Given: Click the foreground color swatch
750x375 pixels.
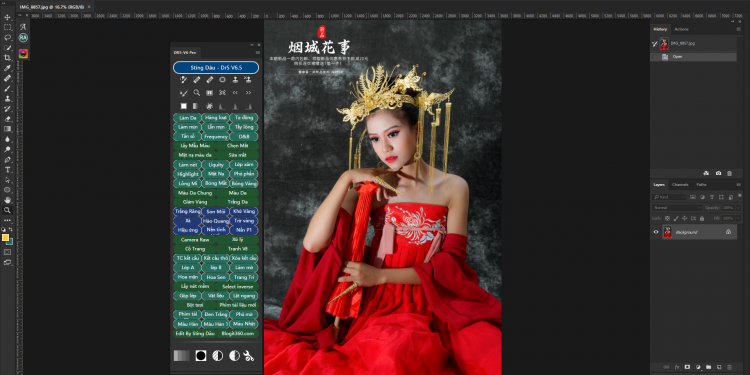Looking at the screenshot, I should 5,237.
